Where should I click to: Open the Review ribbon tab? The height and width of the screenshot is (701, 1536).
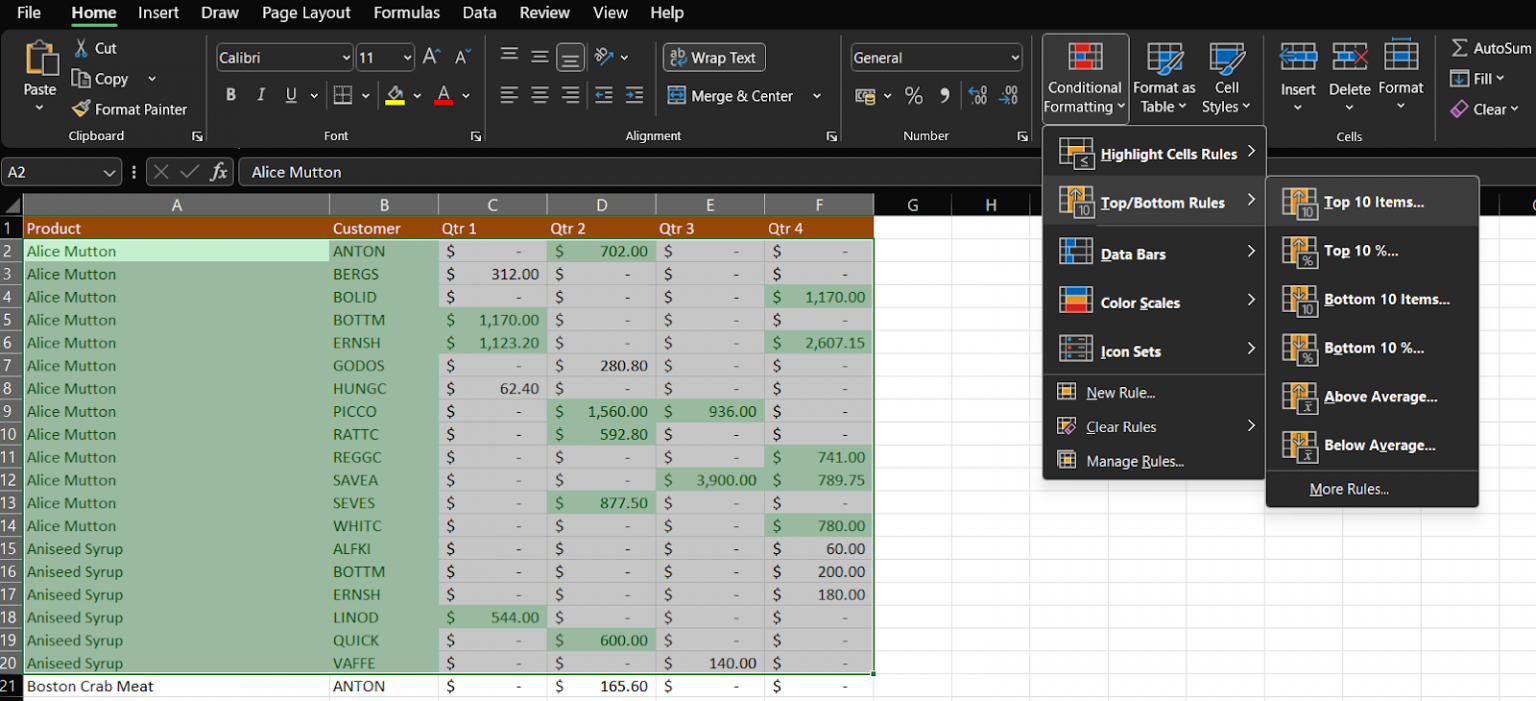544,13
